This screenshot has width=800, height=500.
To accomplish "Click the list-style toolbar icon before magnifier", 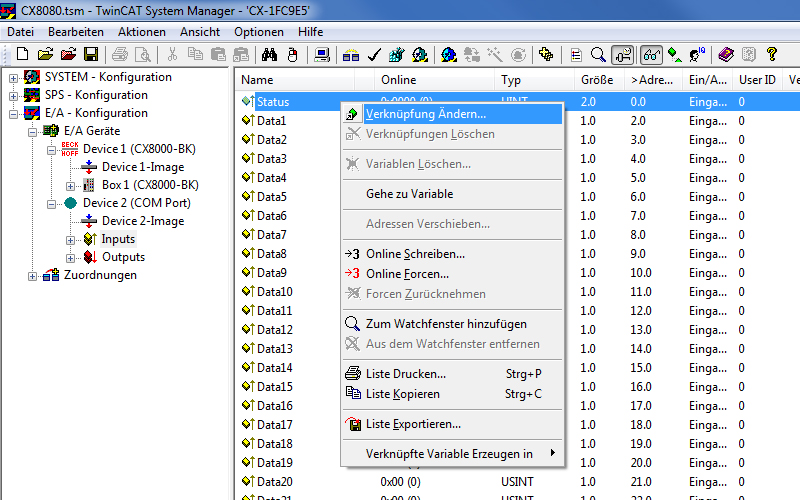I will 576,54.
